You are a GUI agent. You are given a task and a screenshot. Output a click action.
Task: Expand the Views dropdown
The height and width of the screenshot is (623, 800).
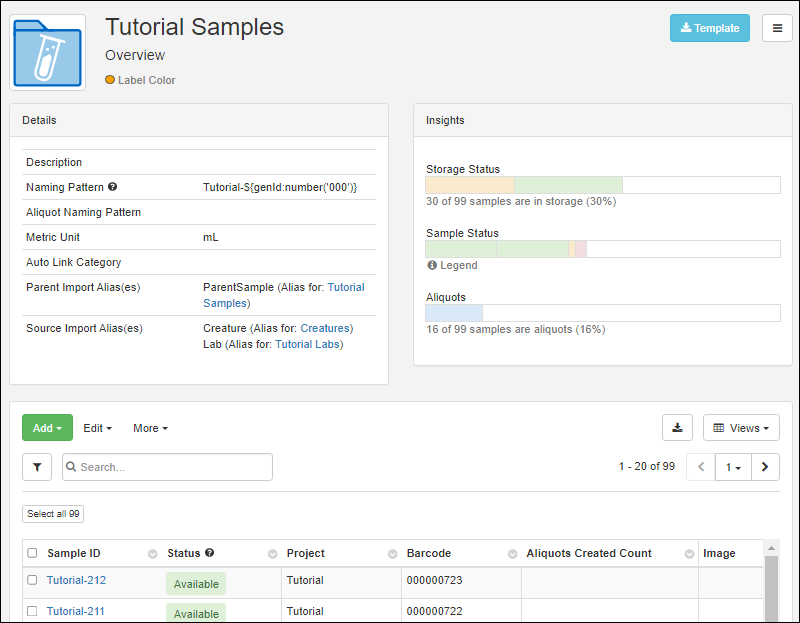click(x=741, y=428)
